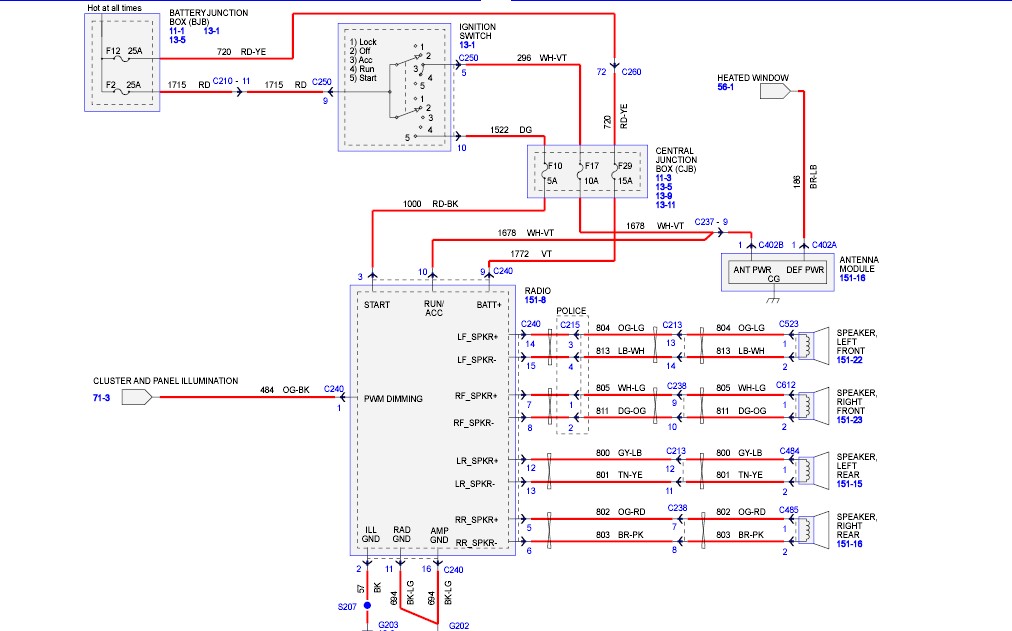This screenshot has height=631, width=1012.
Task: Click the F2 25A fuse symbol
Action: tap(121, 92)
